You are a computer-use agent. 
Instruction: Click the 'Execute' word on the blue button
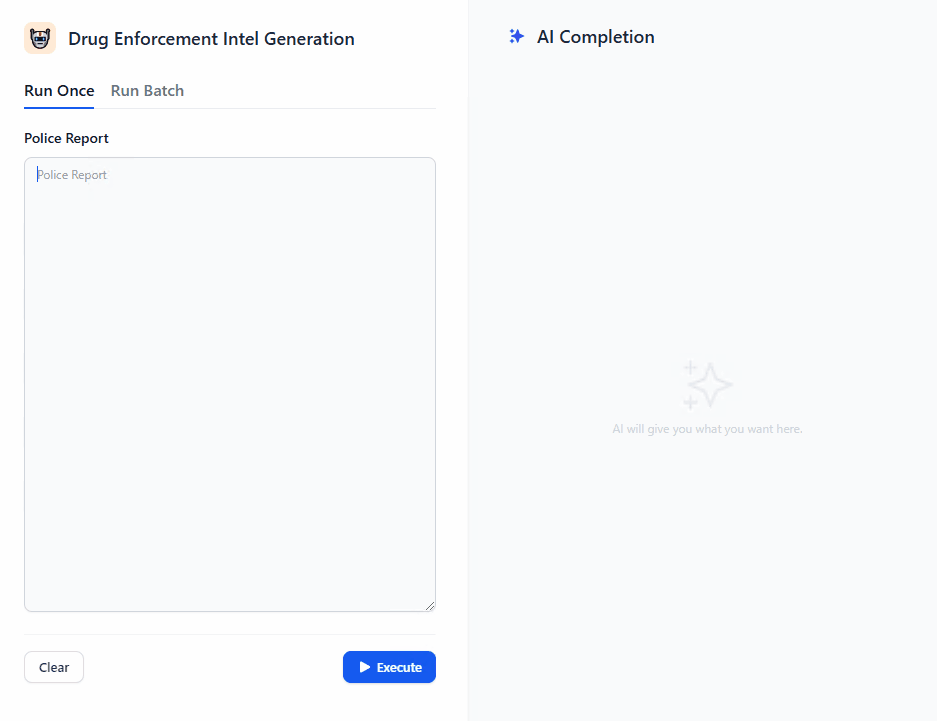399,667
